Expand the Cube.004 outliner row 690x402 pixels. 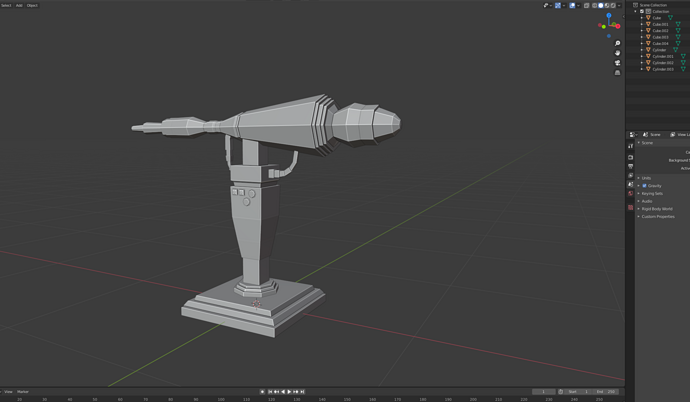(x=642, y=44)
